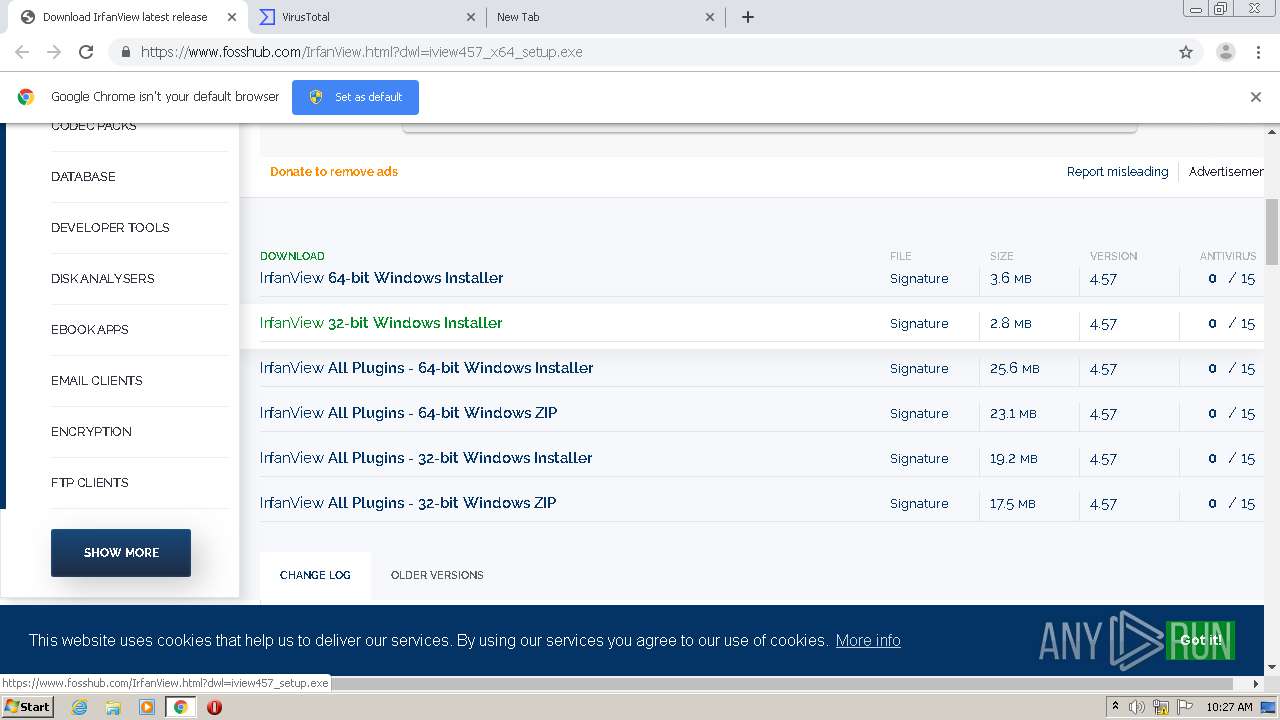Download All Plugins 32-bit Windows ZIP
The width and height of the screenshot is (1280, 720).
408,503
